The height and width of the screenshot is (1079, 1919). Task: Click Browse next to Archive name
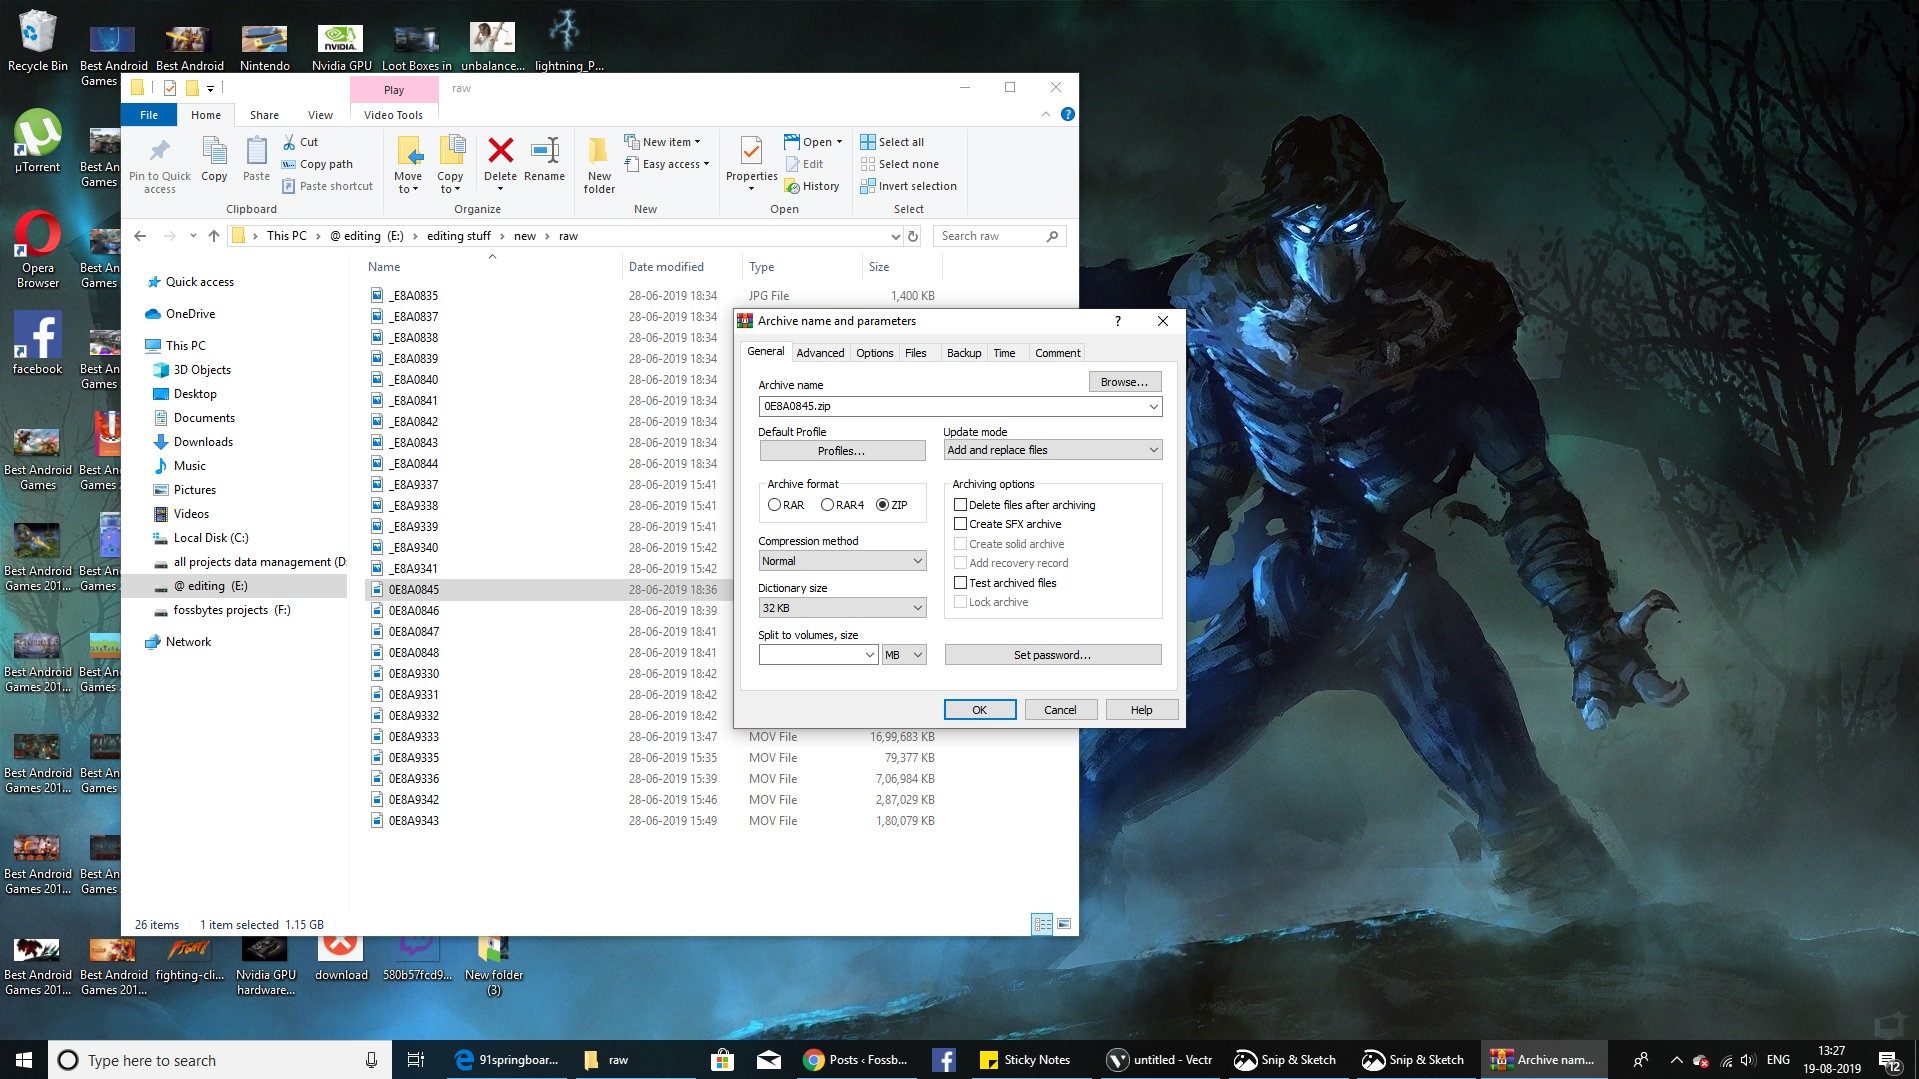click(x=1124, y=381)
